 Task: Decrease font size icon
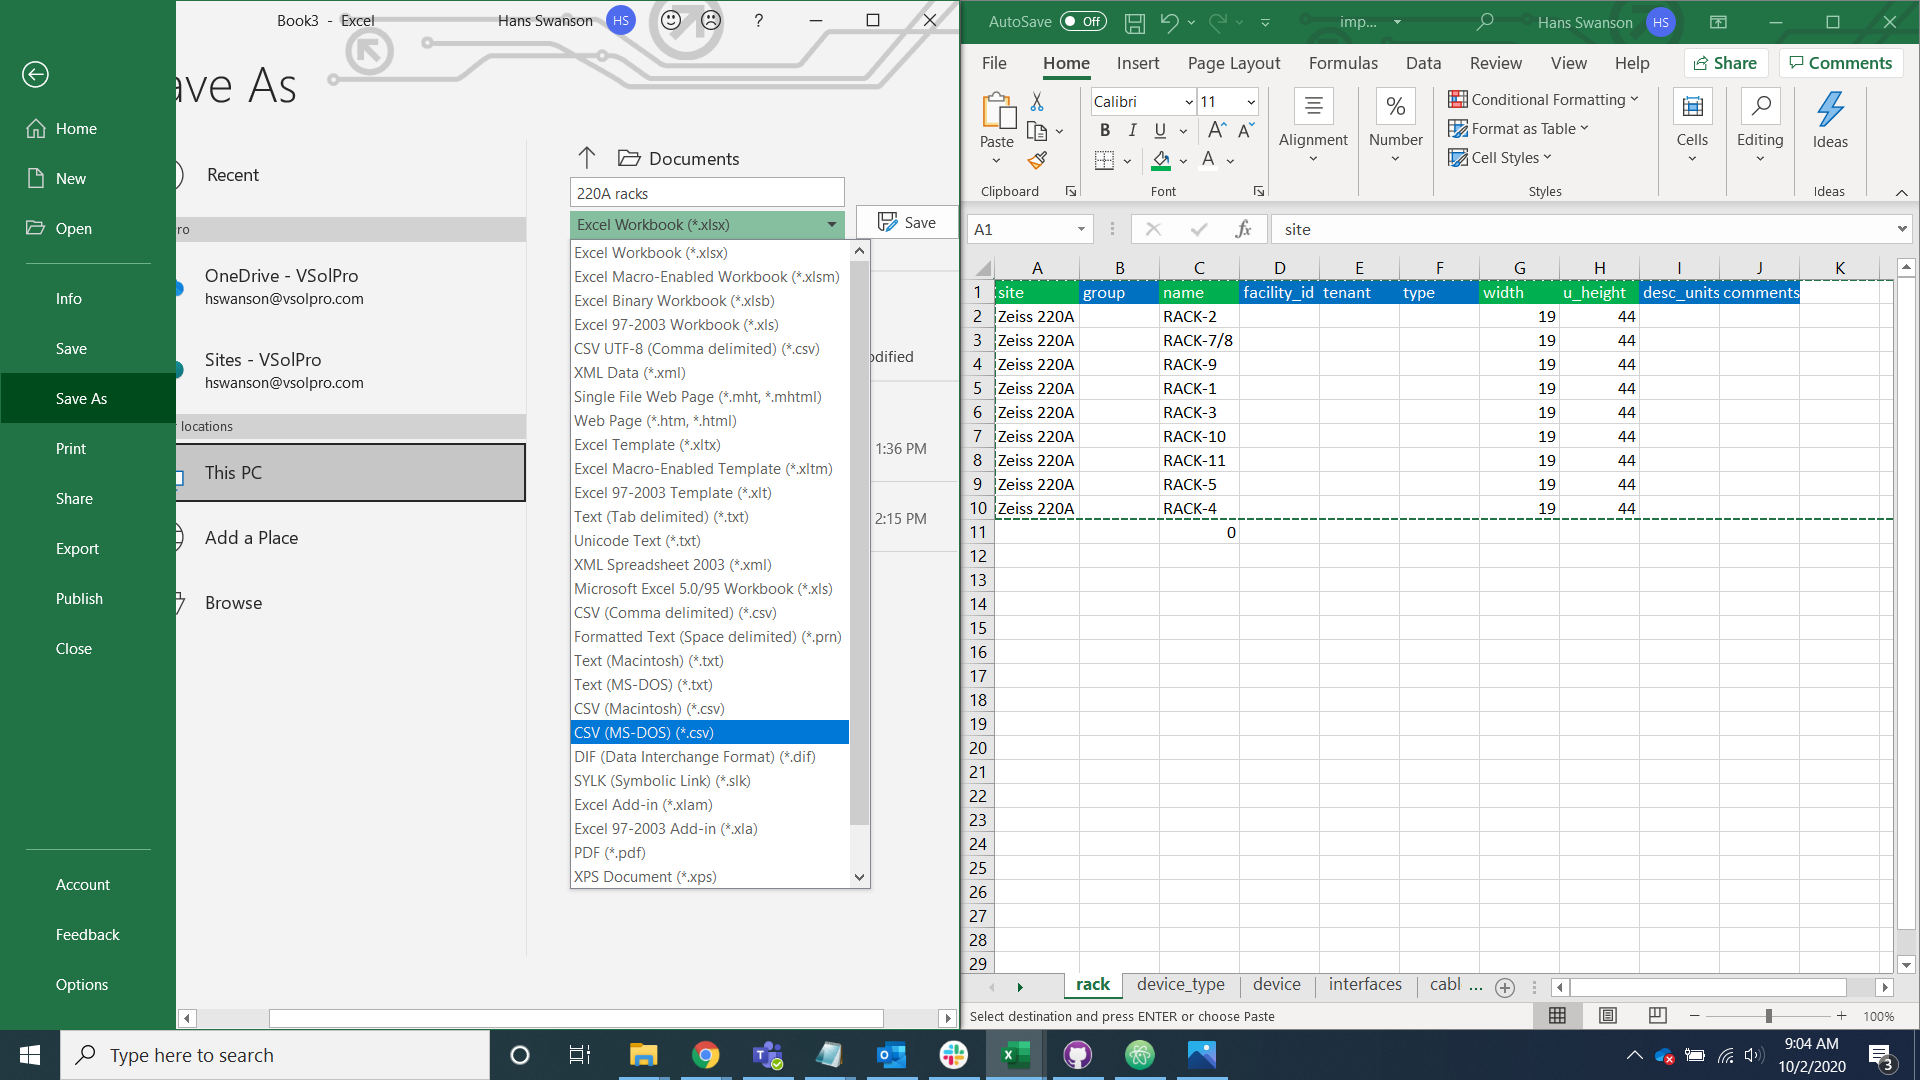coord(1246,130)
